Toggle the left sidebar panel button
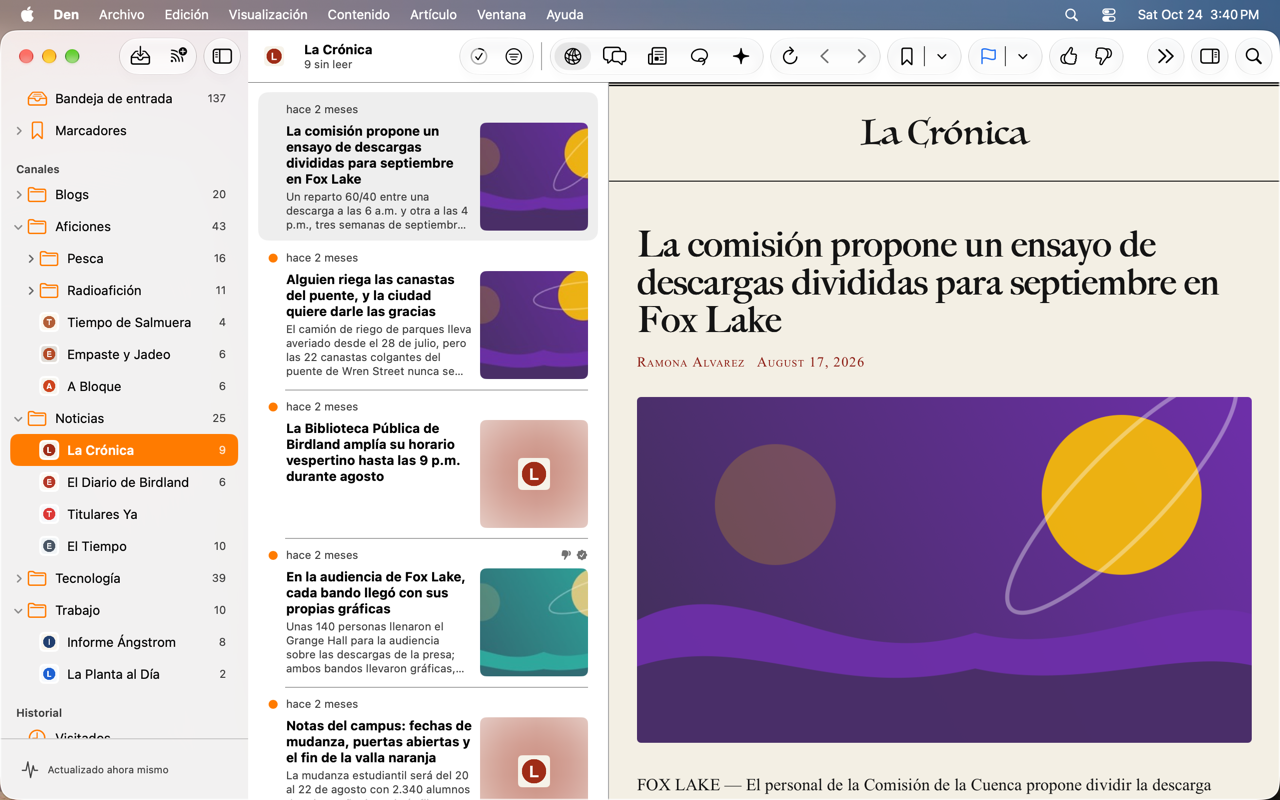The height and width of the screenshot is (800, 1280). (222, 57)
